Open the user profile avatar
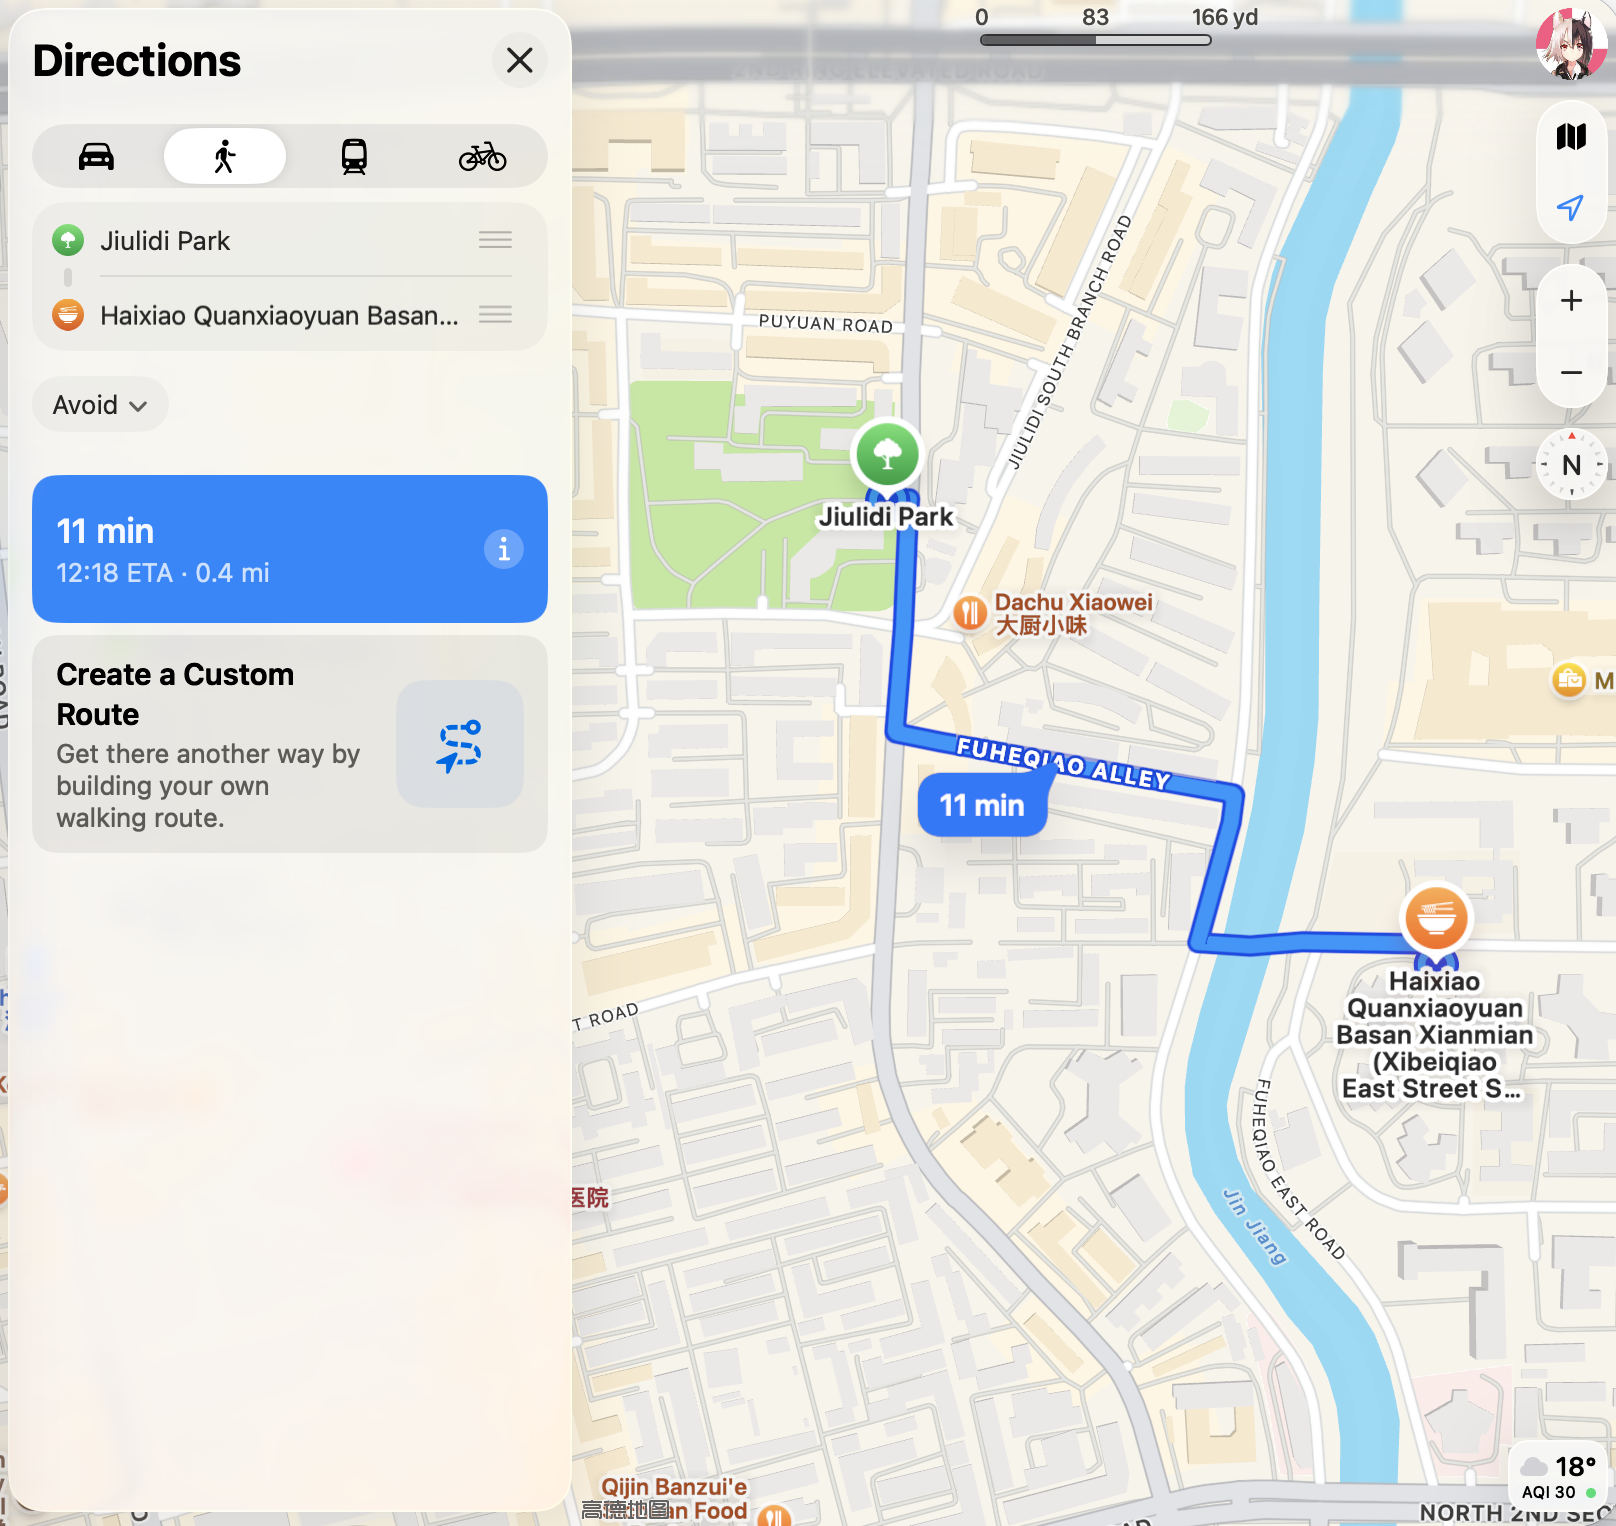 click(x=1571, y=44)
